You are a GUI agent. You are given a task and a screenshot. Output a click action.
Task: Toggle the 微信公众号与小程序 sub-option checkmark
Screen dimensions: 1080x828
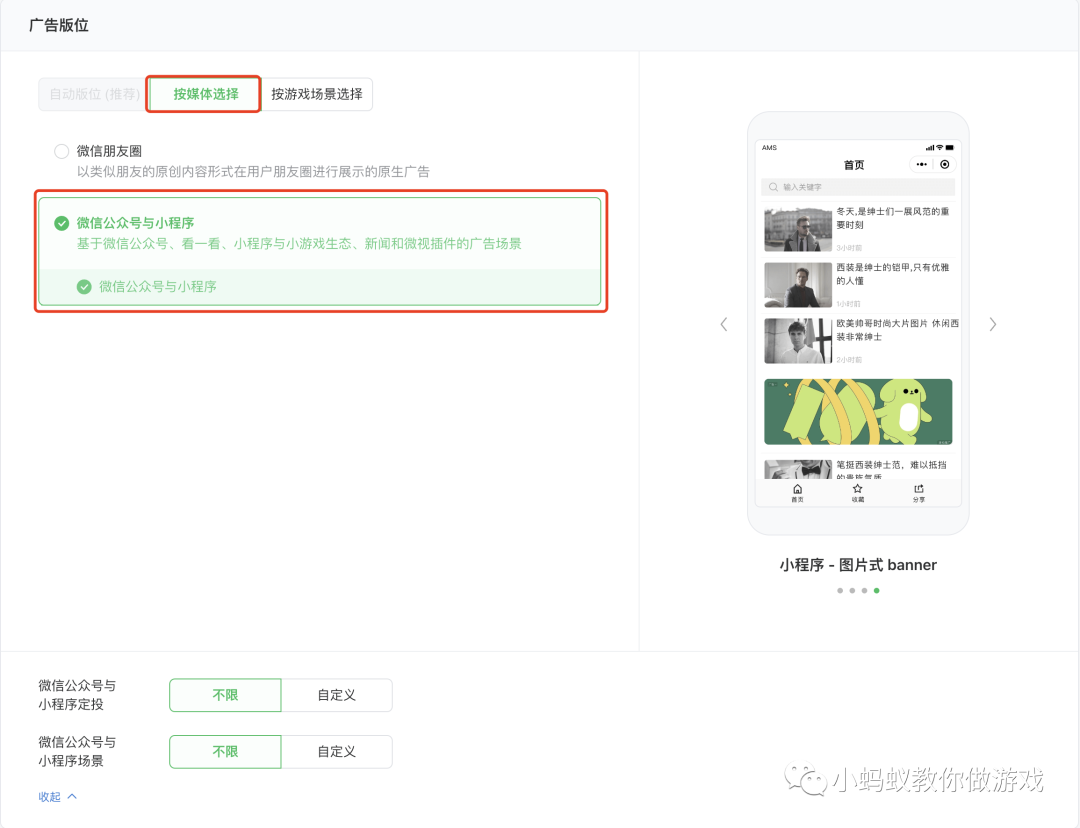(84, 287)
